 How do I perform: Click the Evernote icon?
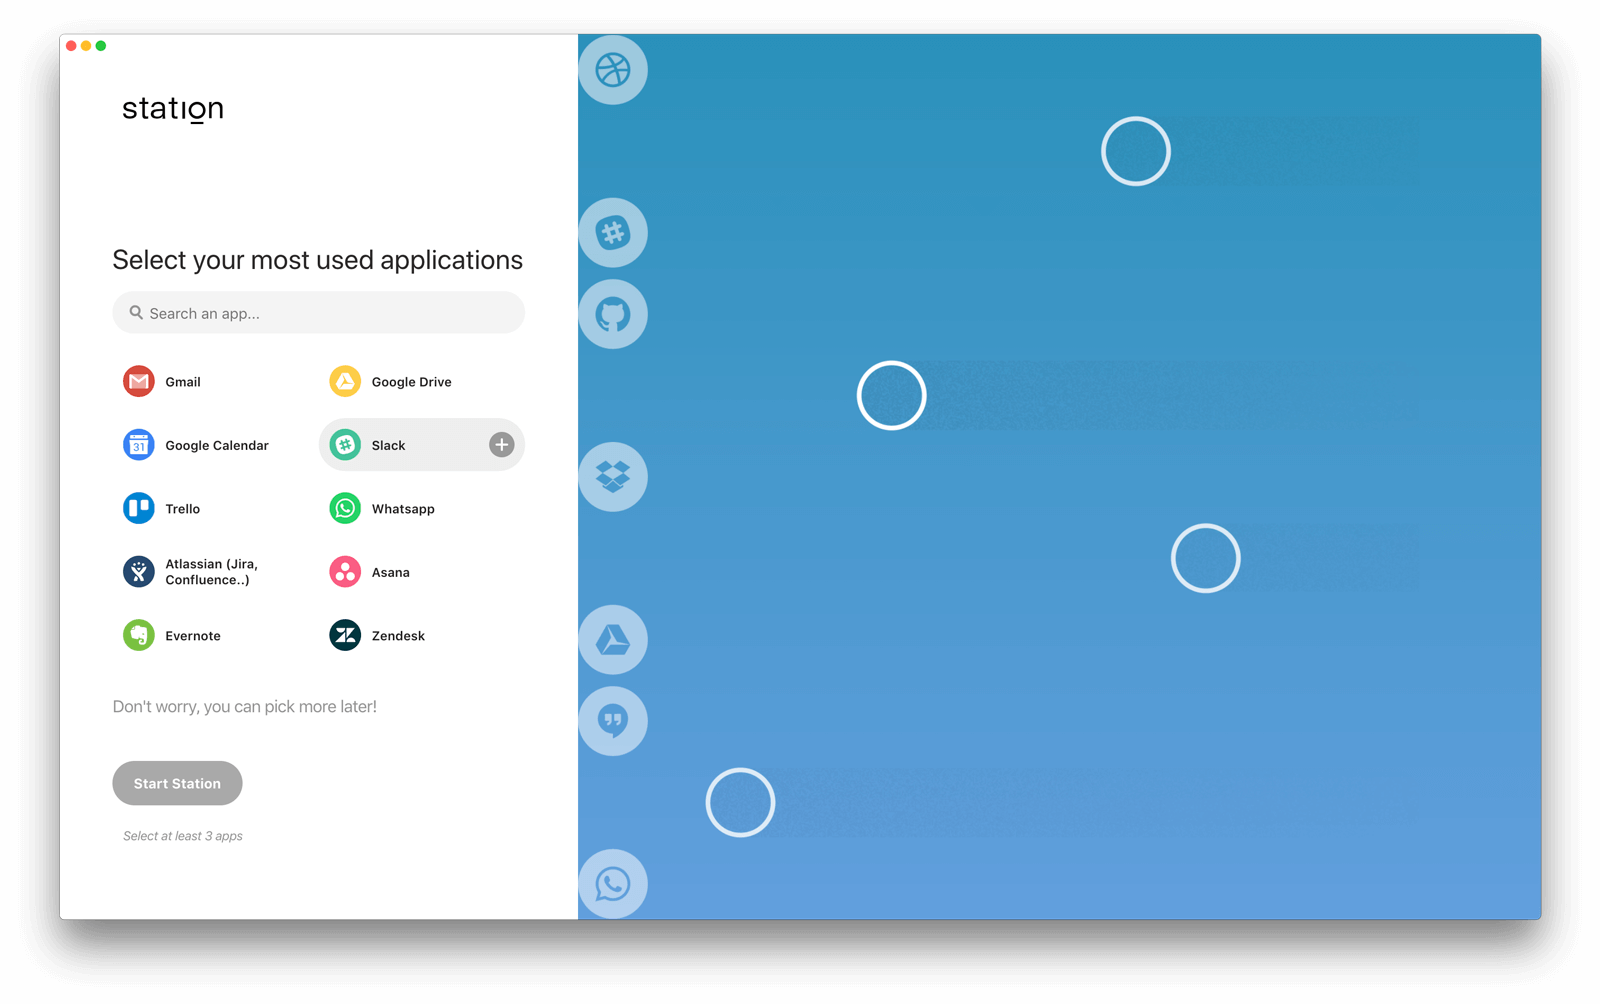(139, 635)
